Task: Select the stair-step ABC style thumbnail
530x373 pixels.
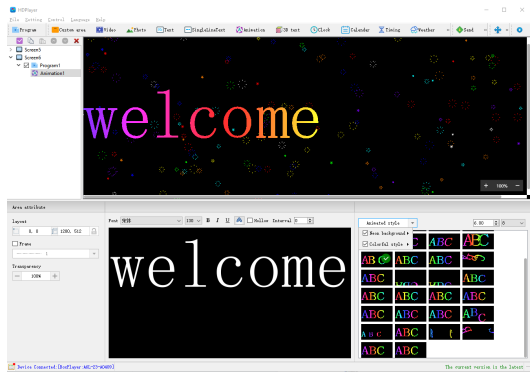Action: point(478,314)
